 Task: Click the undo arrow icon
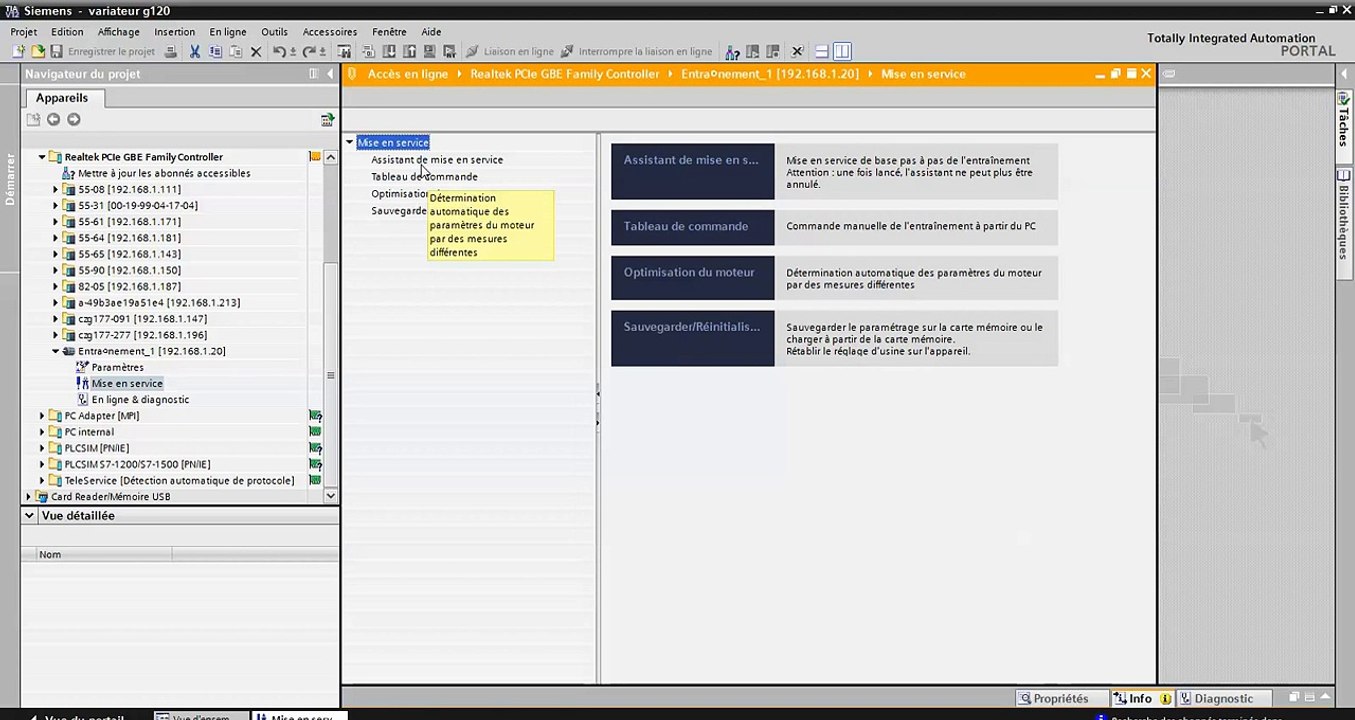point(279,51)
